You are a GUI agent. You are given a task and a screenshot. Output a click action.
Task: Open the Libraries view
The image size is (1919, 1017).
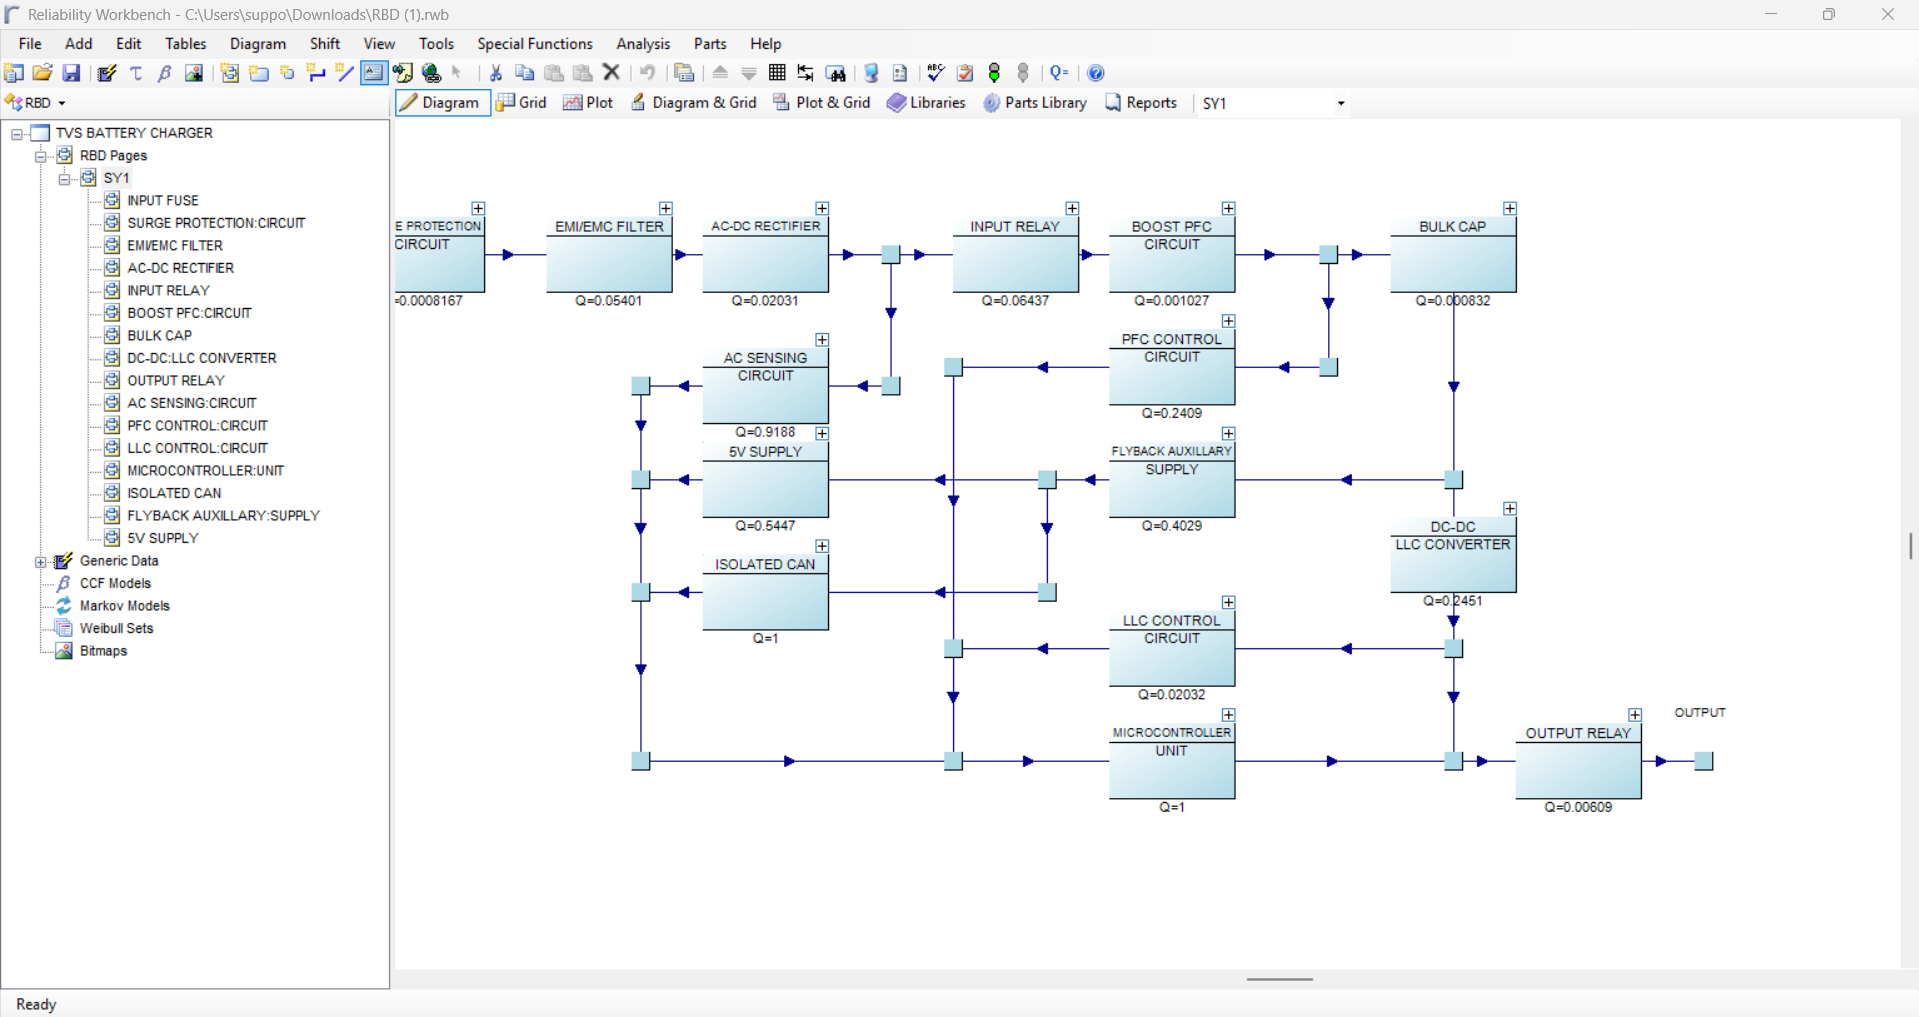pyautogui.click(x=927, y=103)
